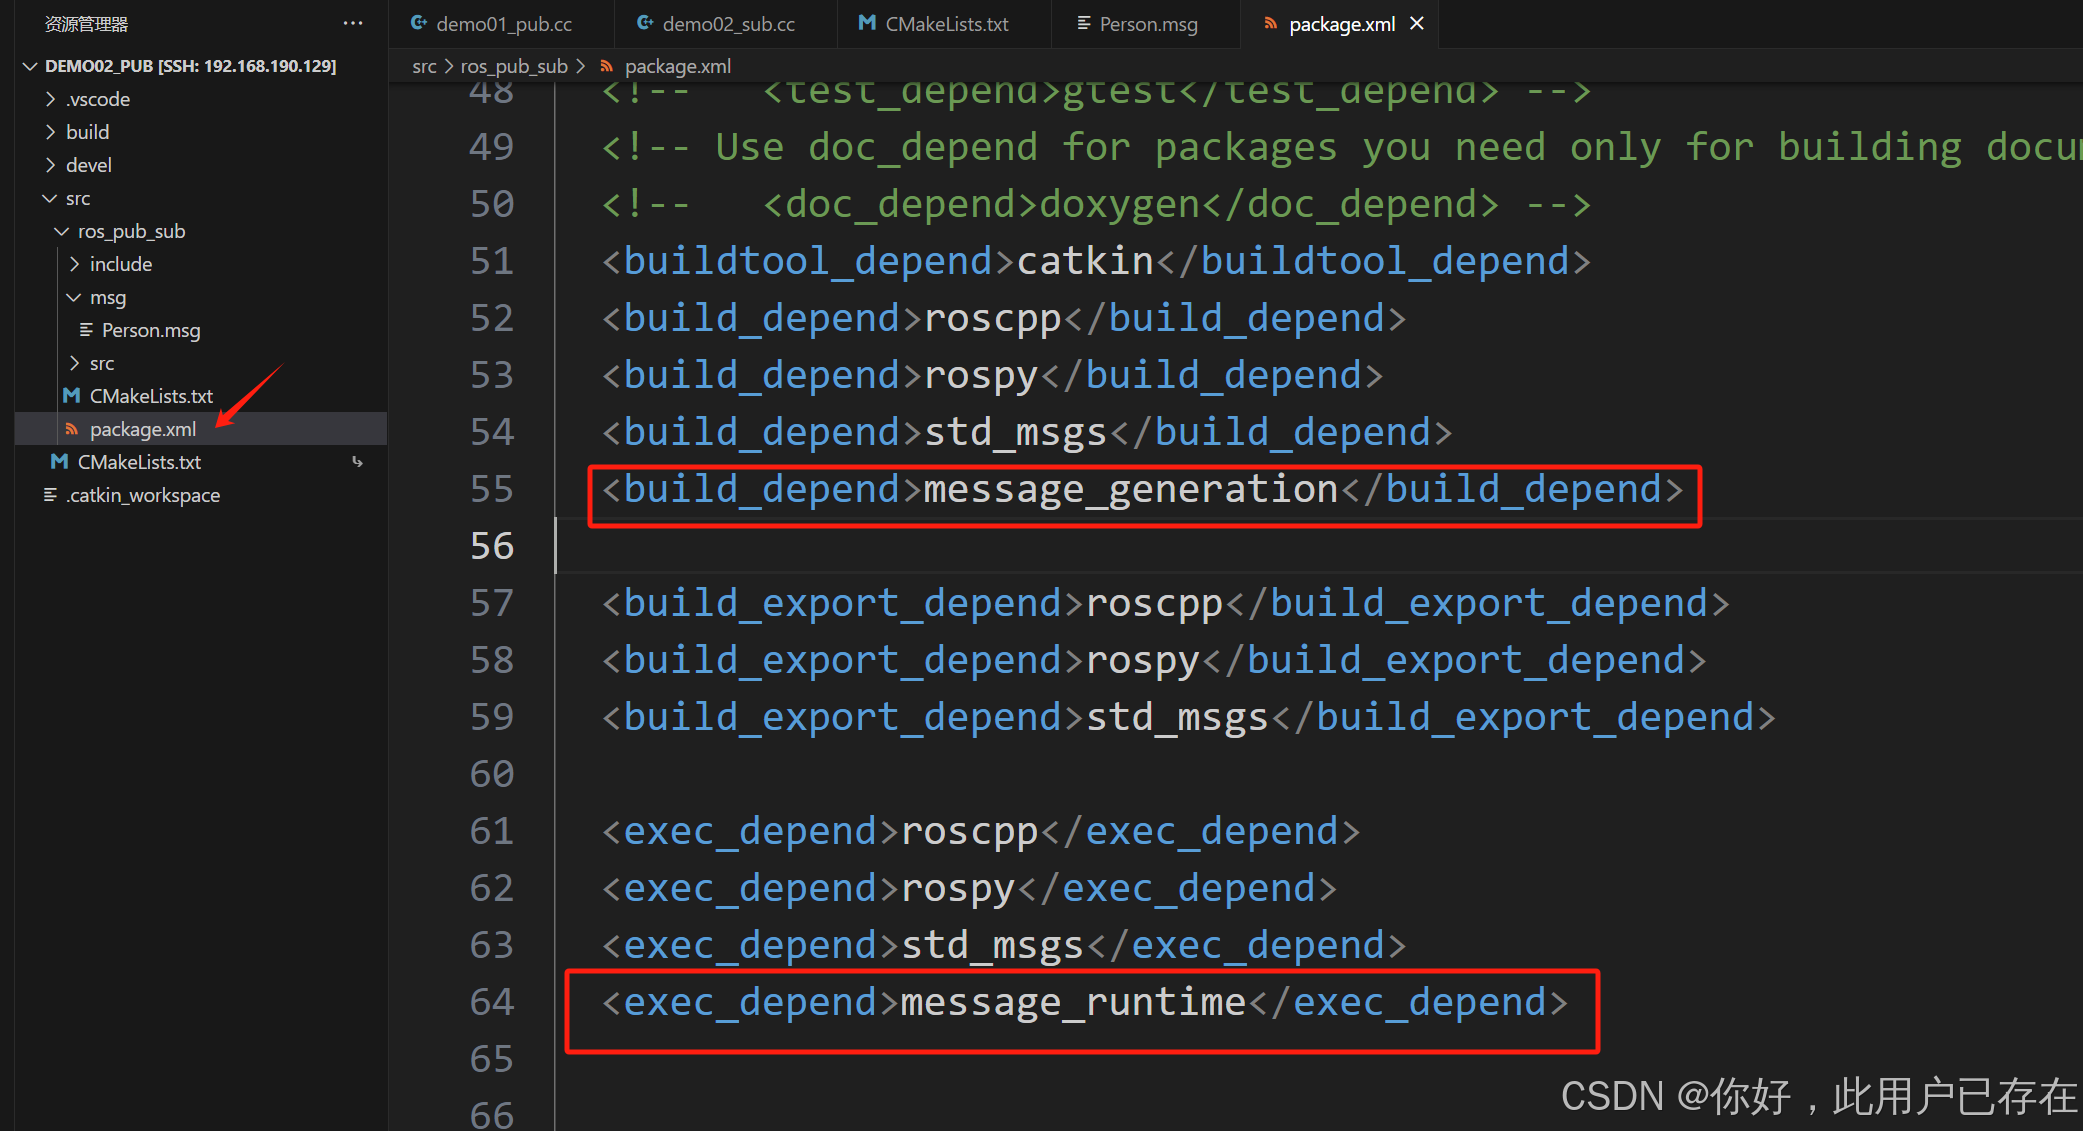Click the CMake icon on CMakeLists.txt tab
Screen dimensions: 2083x1131
click(x=866, y=23)
